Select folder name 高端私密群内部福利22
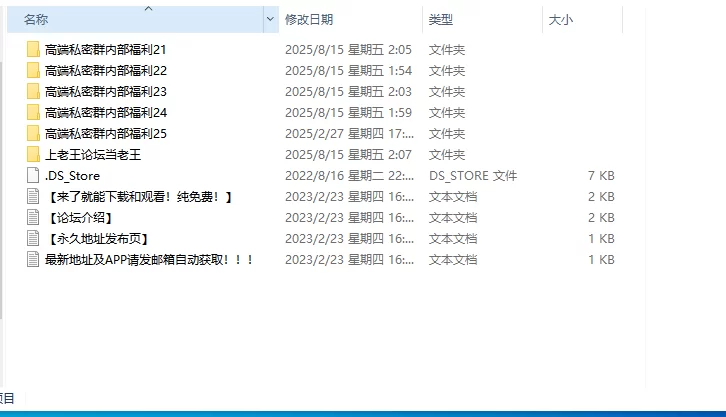 click(106, 70)
